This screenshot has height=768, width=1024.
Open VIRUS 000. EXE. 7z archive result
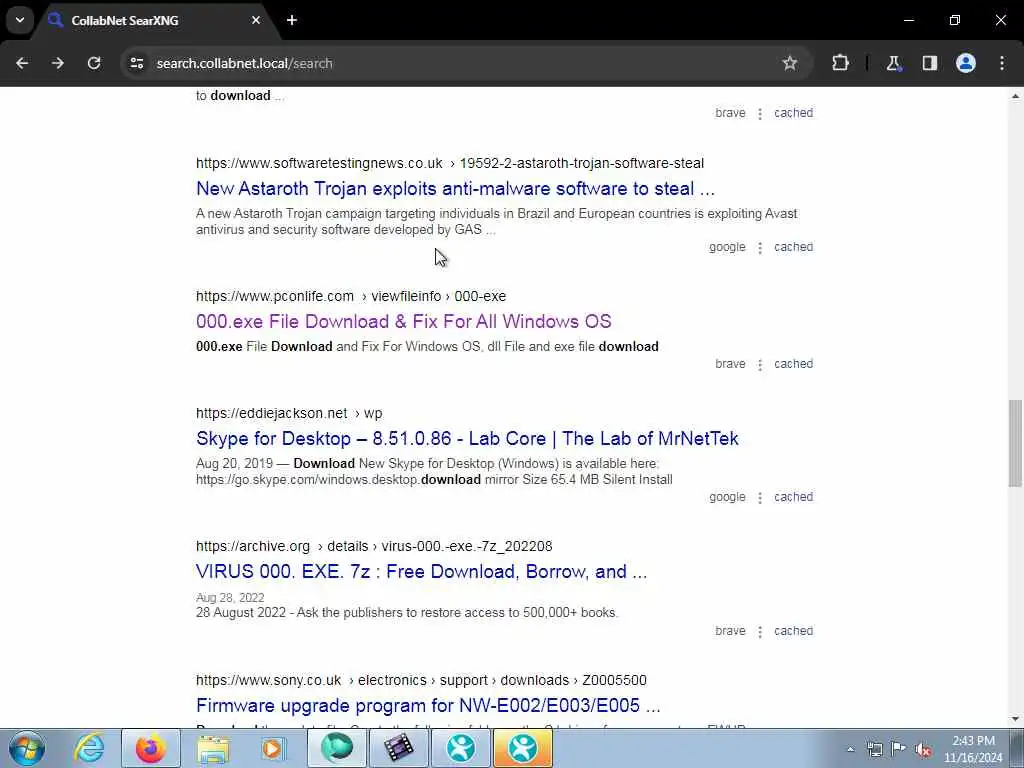421,571
